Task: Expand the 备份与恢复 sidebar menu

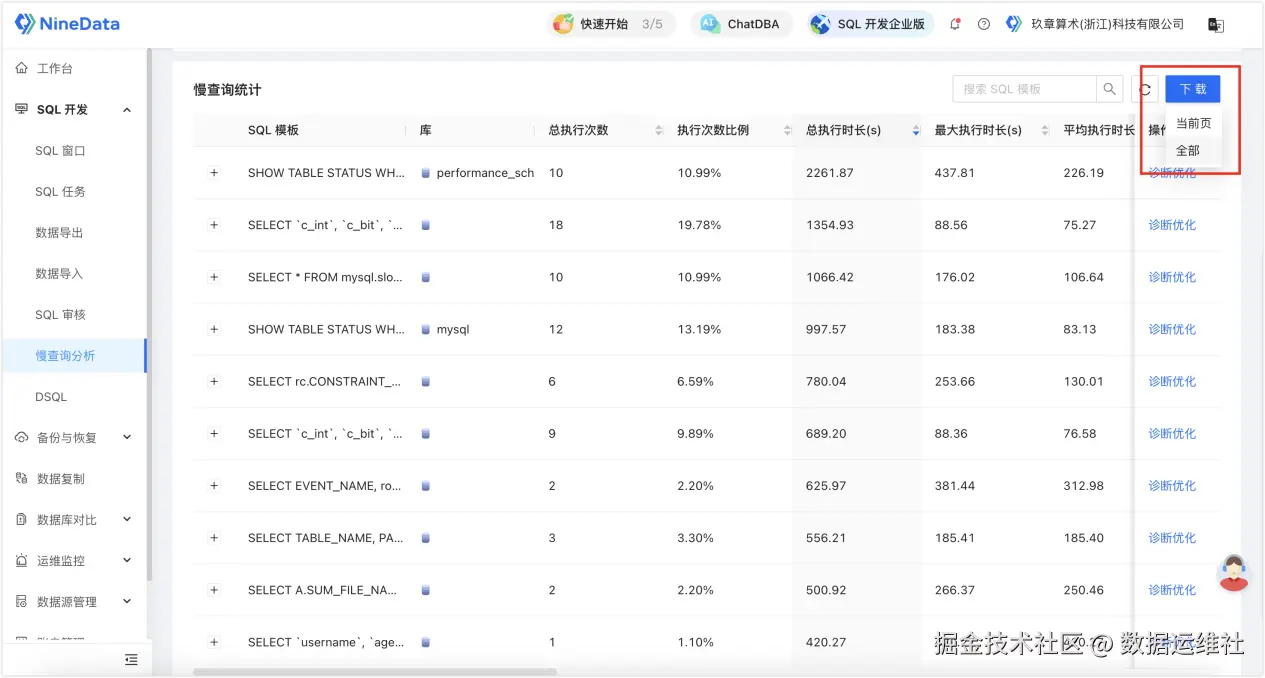Action: click(x=127, y=438)
